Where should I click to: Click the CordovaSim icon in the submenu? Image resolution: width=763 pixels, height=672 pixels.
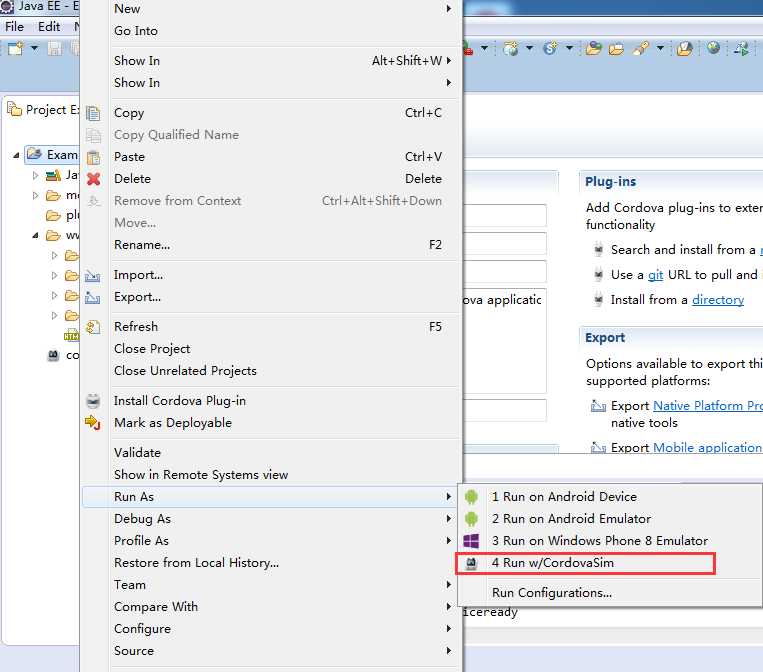(471, 563)
